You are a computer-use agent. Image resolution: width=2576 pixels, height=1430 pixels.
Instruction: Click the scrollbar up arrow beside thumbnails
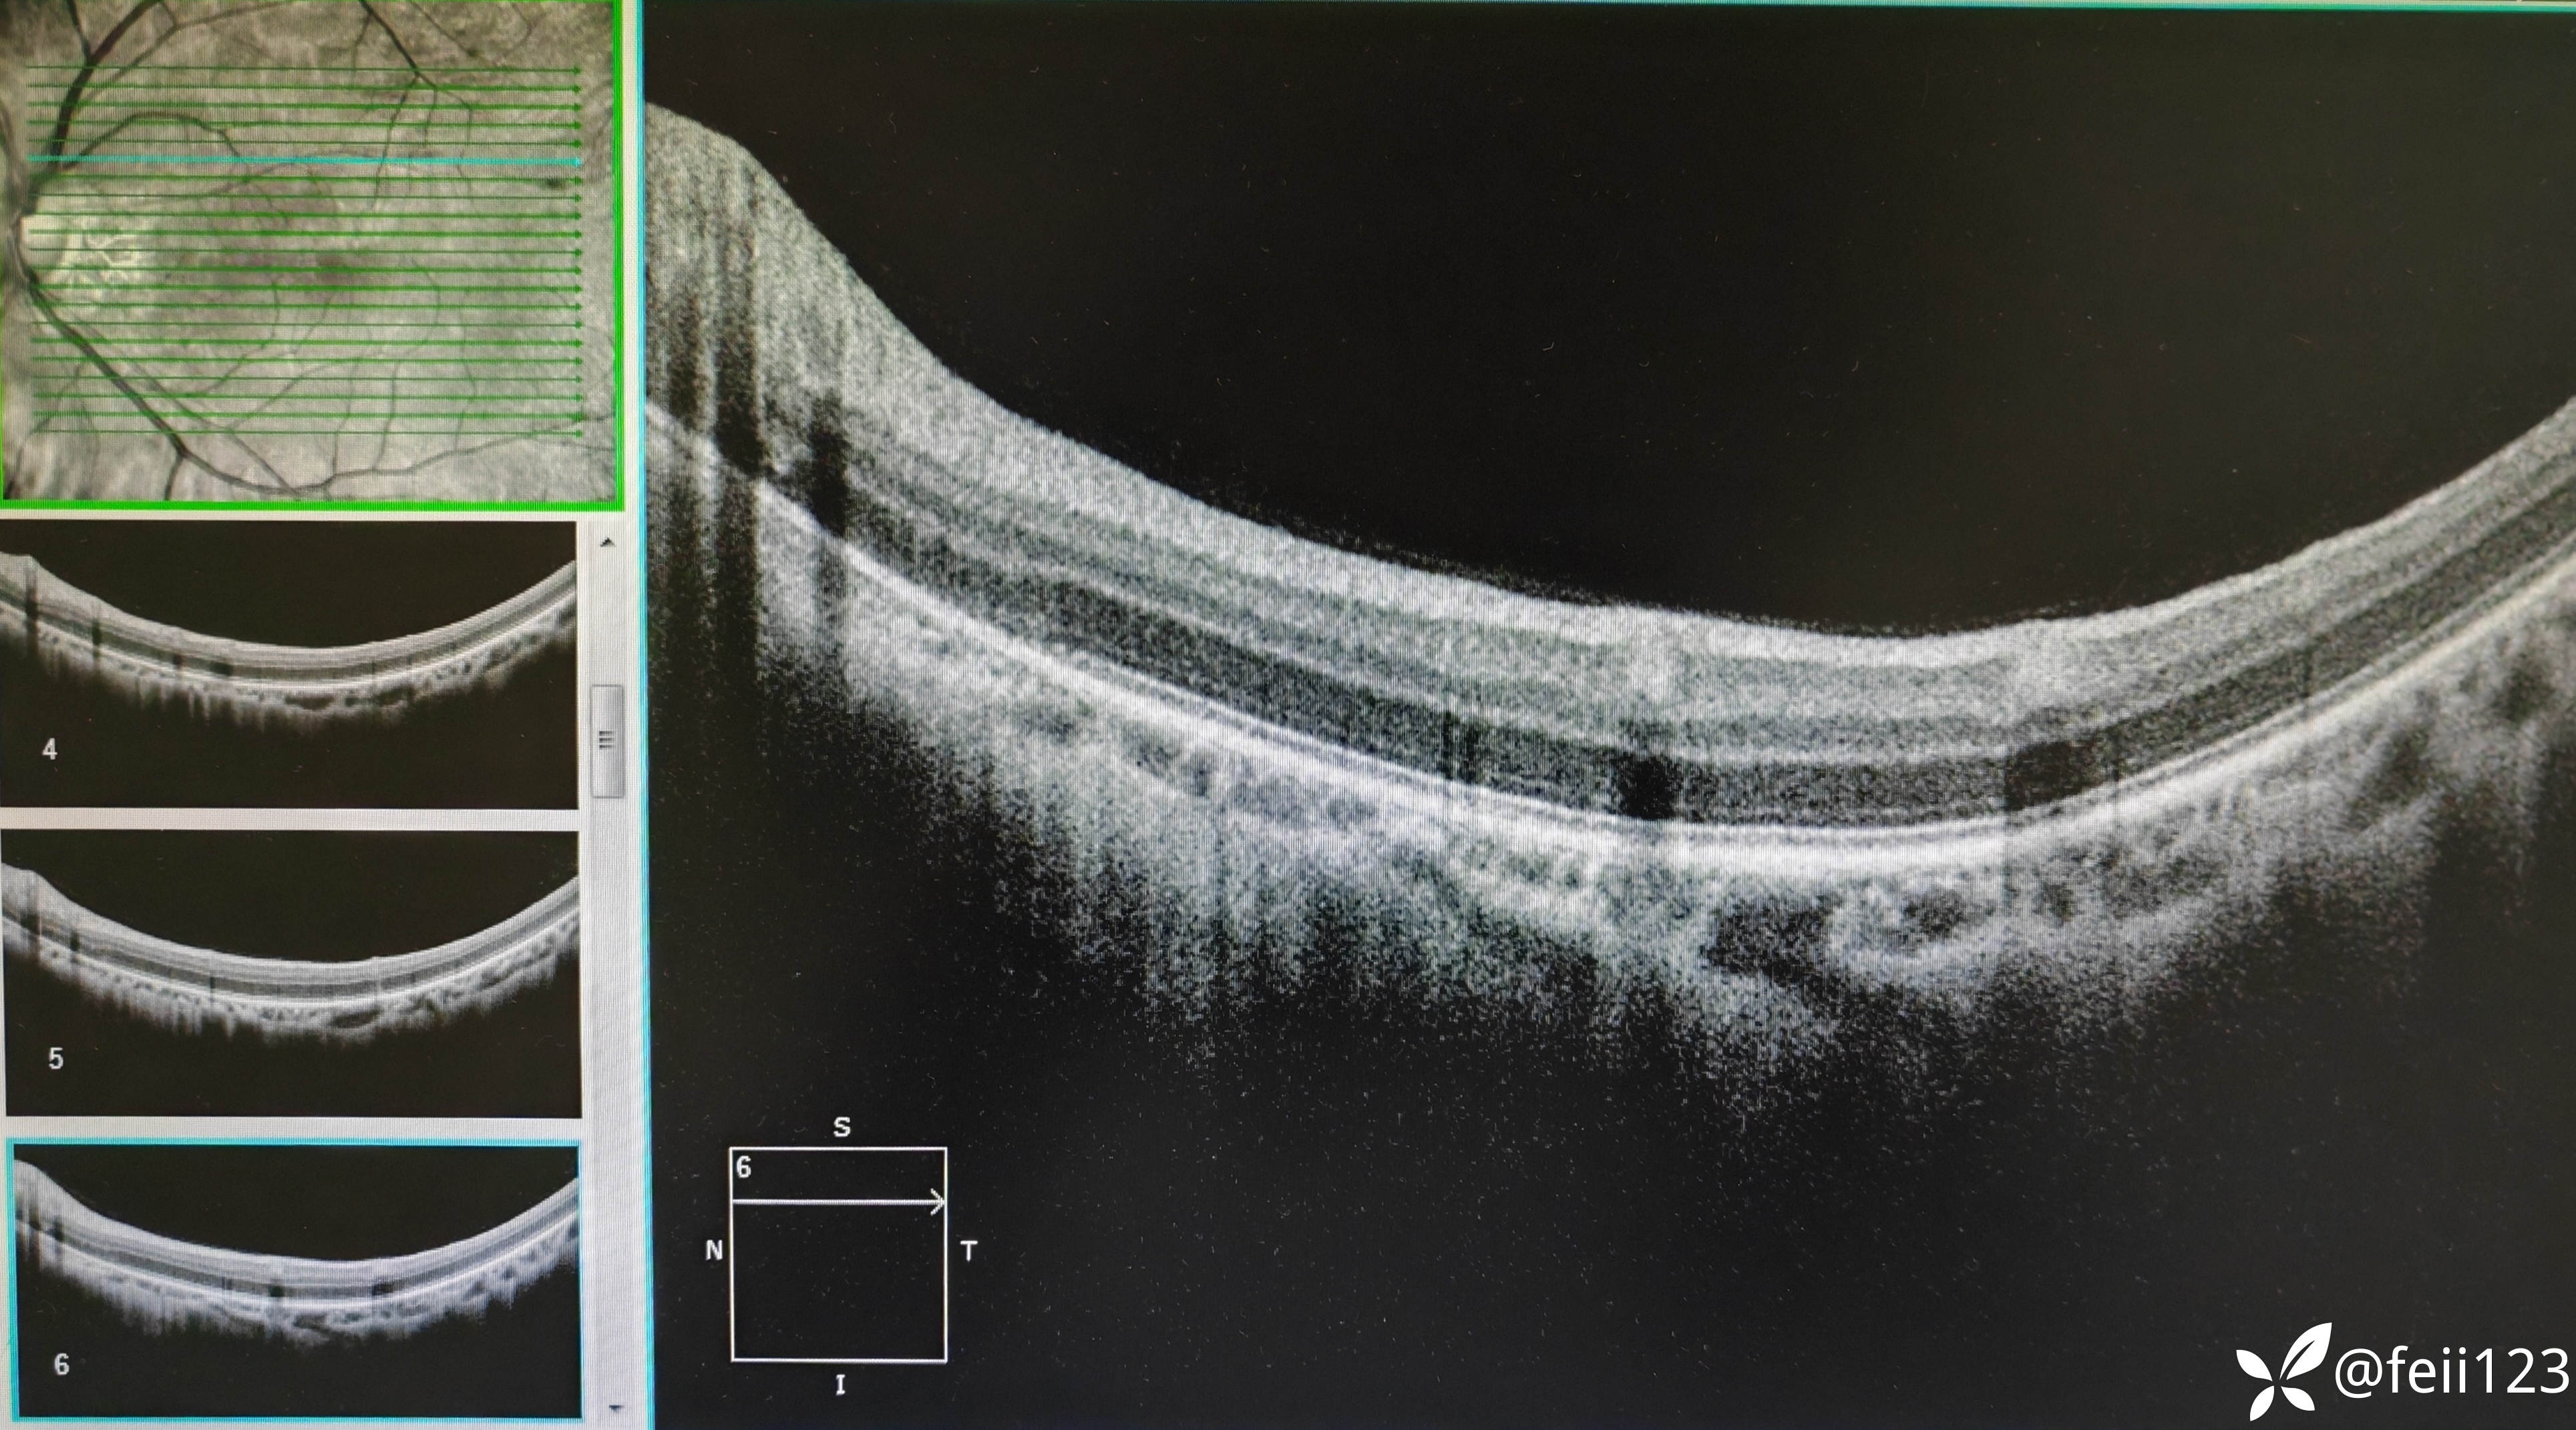[x=607, y=542]
